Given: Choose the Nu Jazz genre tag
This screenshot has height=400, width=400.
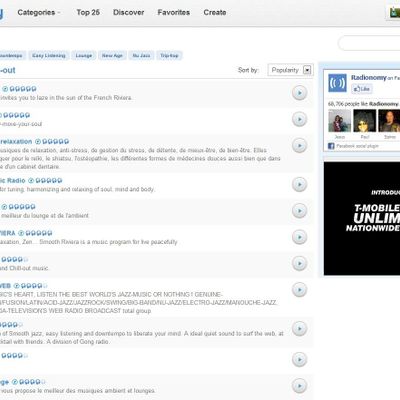Looking at the screenshot, I should [141, 55].
